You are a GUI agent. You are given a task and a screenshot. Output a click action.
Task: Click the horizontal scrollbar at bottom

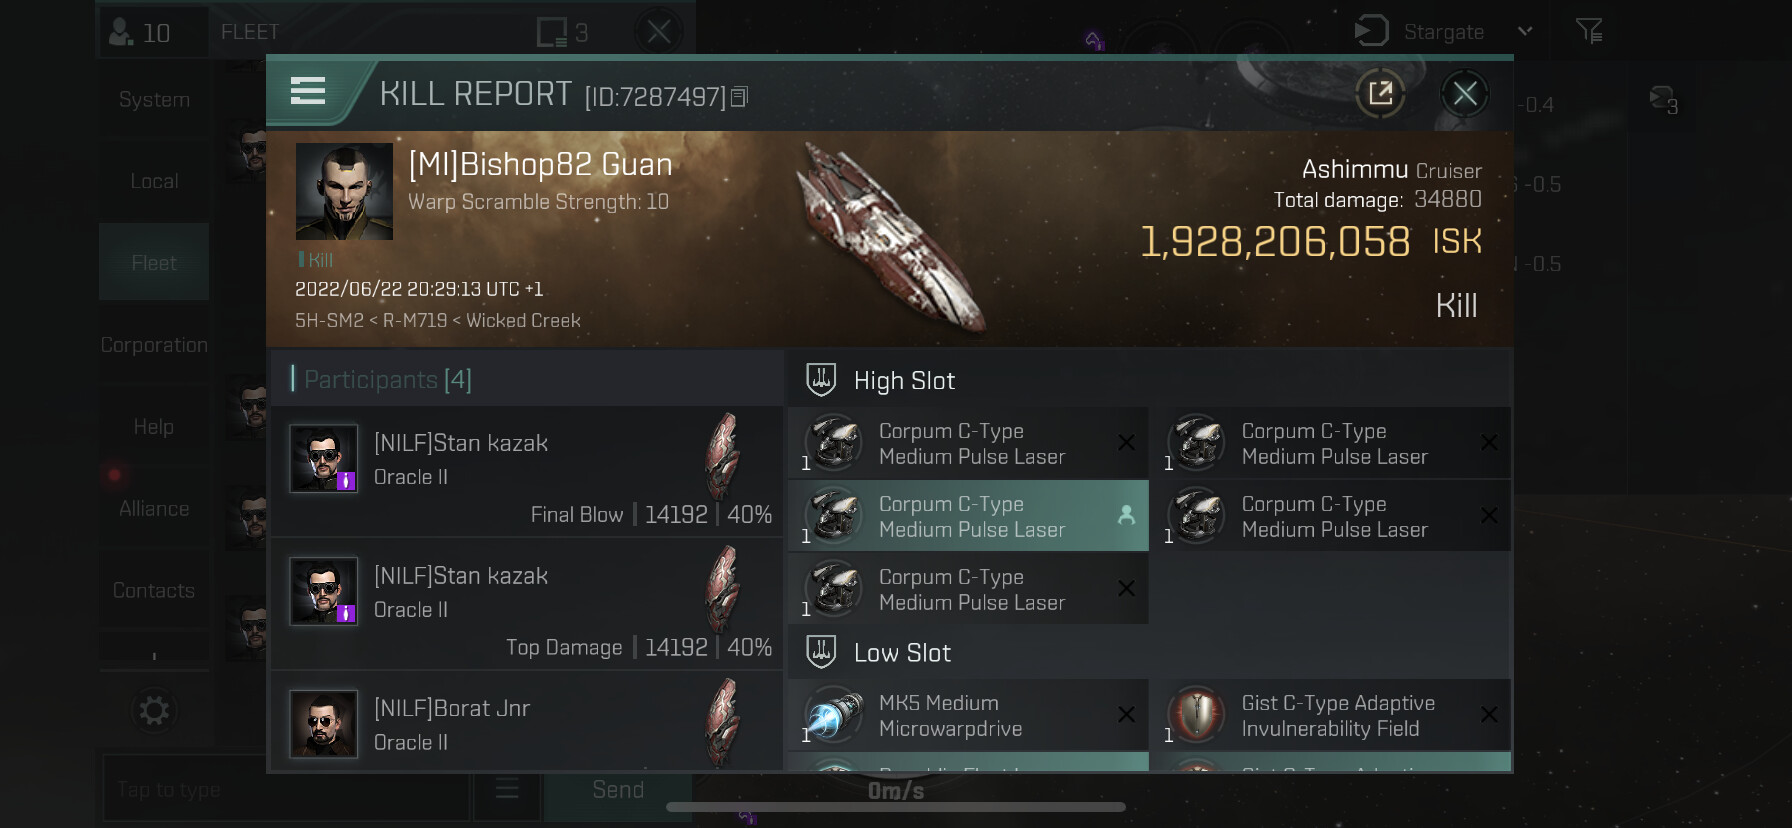(896, 807)
